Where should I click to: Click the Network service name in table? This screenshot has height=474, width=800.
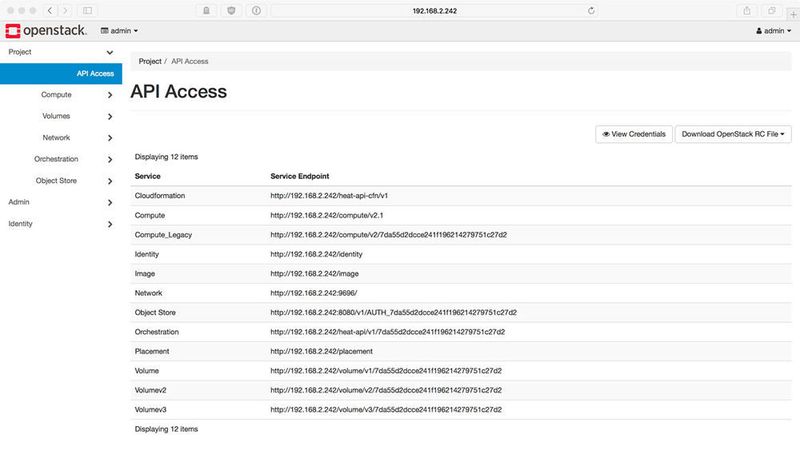point(148,293)
